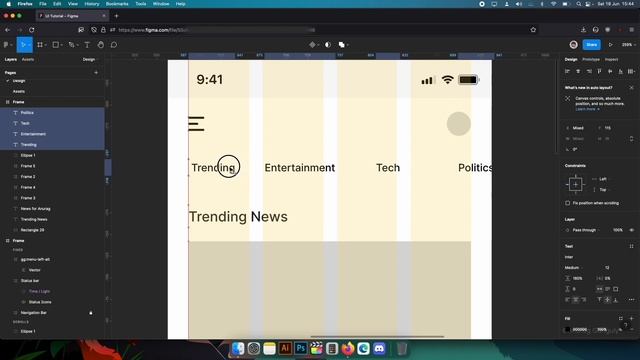Set text vertical align middle
Screen dimensions: 640x360
click(607, 300)
